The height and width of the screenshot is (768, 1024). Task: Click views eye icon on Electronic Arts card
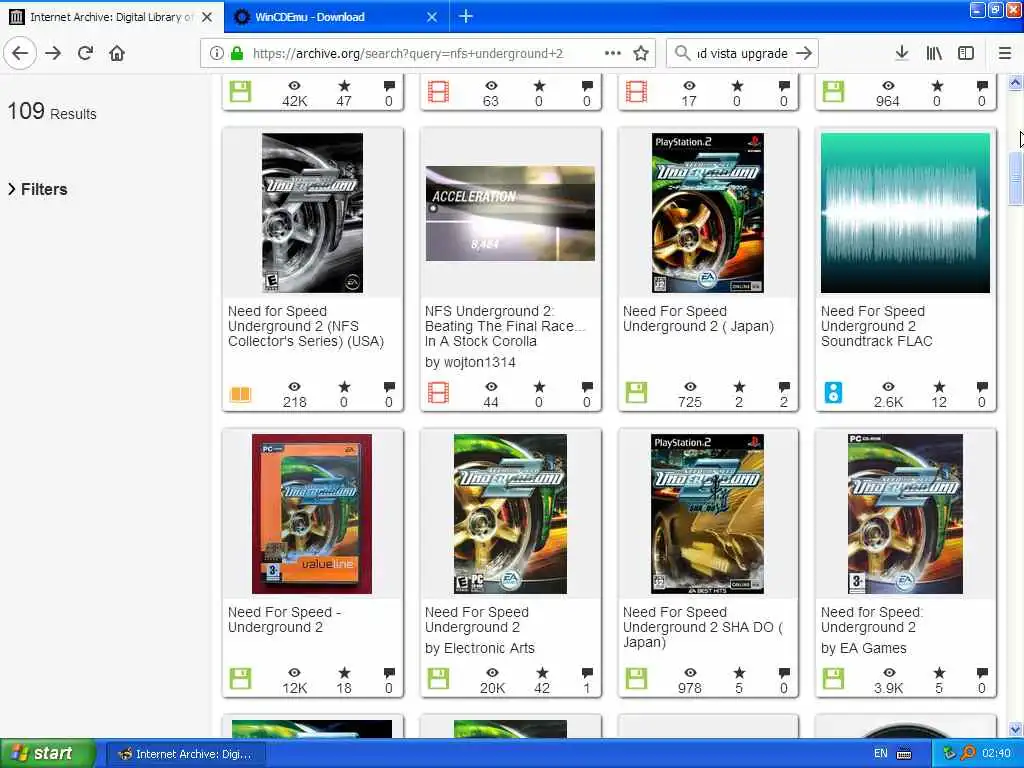(492, 673)
